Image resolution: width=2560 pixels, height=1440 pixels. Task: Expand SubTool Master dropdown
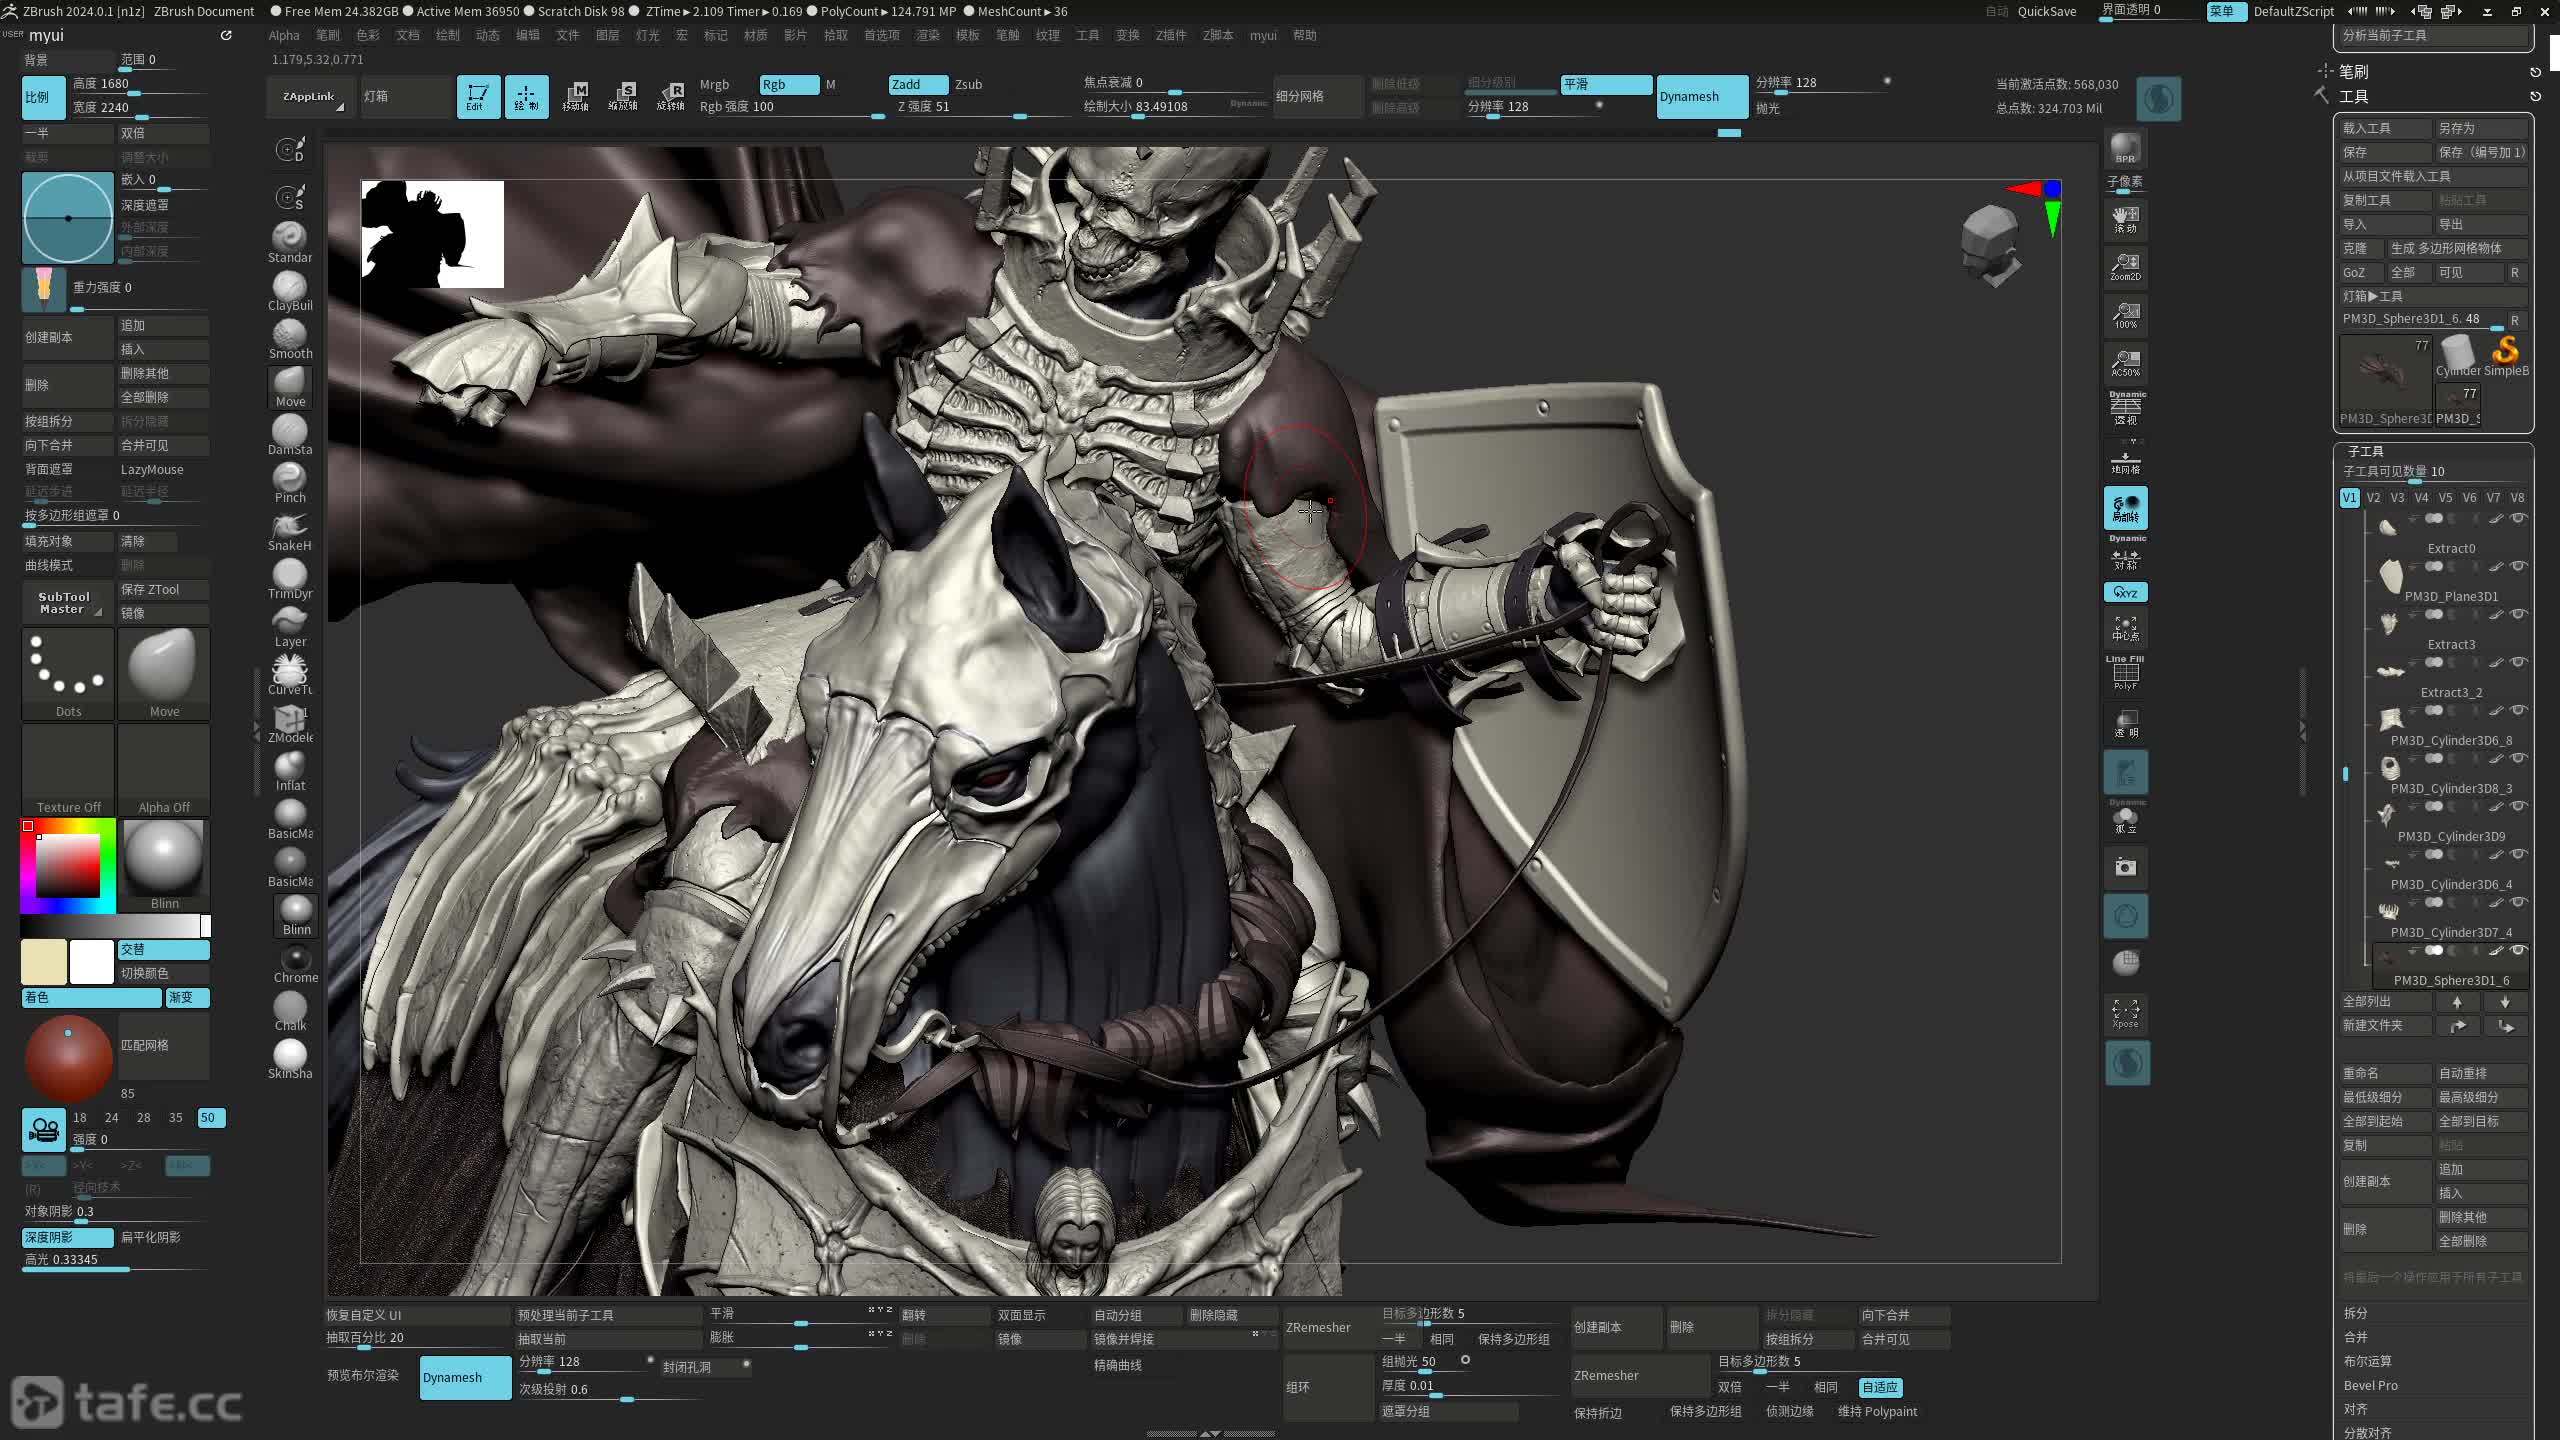[x=66, y=603]
